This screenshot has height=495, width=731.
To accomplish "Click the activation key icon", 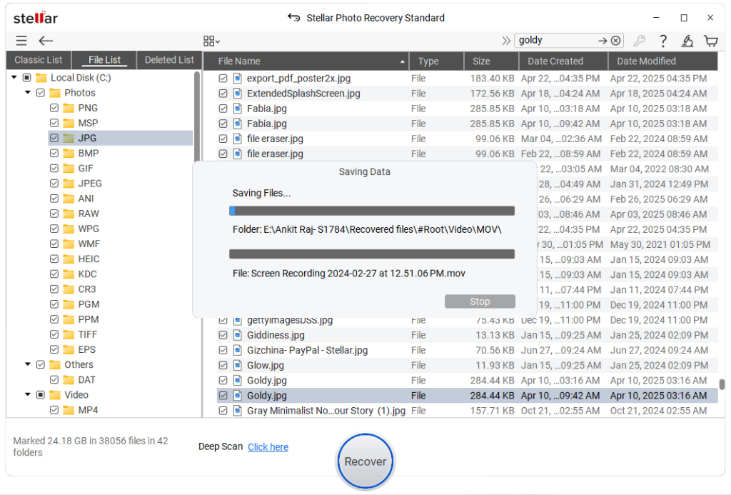I will [x=639, y=41].
